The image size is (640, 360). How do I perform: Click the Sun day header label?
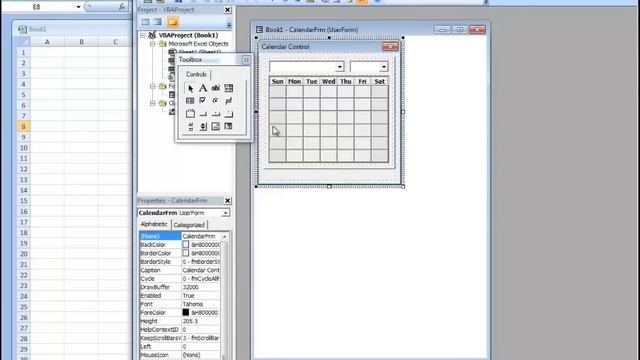pos(278,82)
